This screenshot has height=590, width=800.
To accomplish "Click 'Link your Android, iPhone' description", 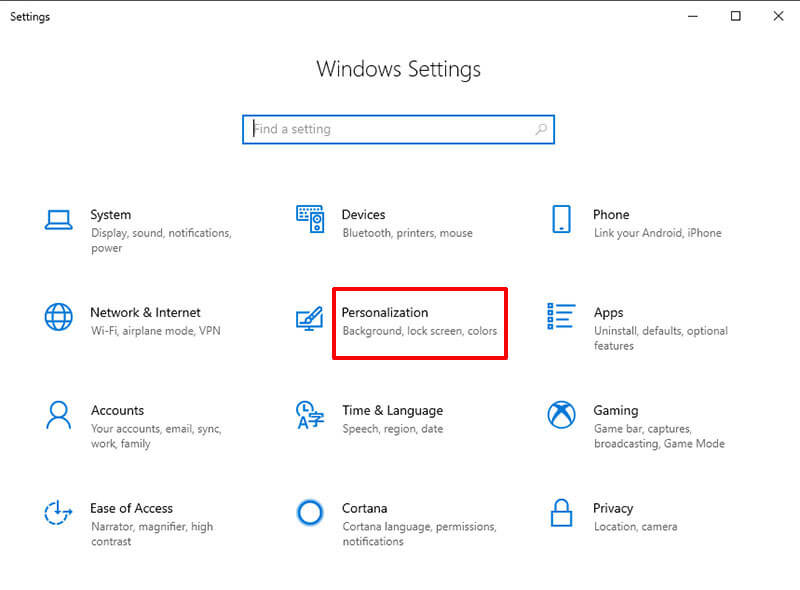I will click(658, 233).
